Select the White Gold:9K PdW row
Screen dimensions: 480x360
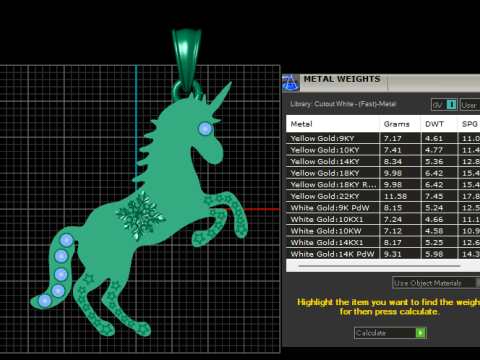coord(383,208)
